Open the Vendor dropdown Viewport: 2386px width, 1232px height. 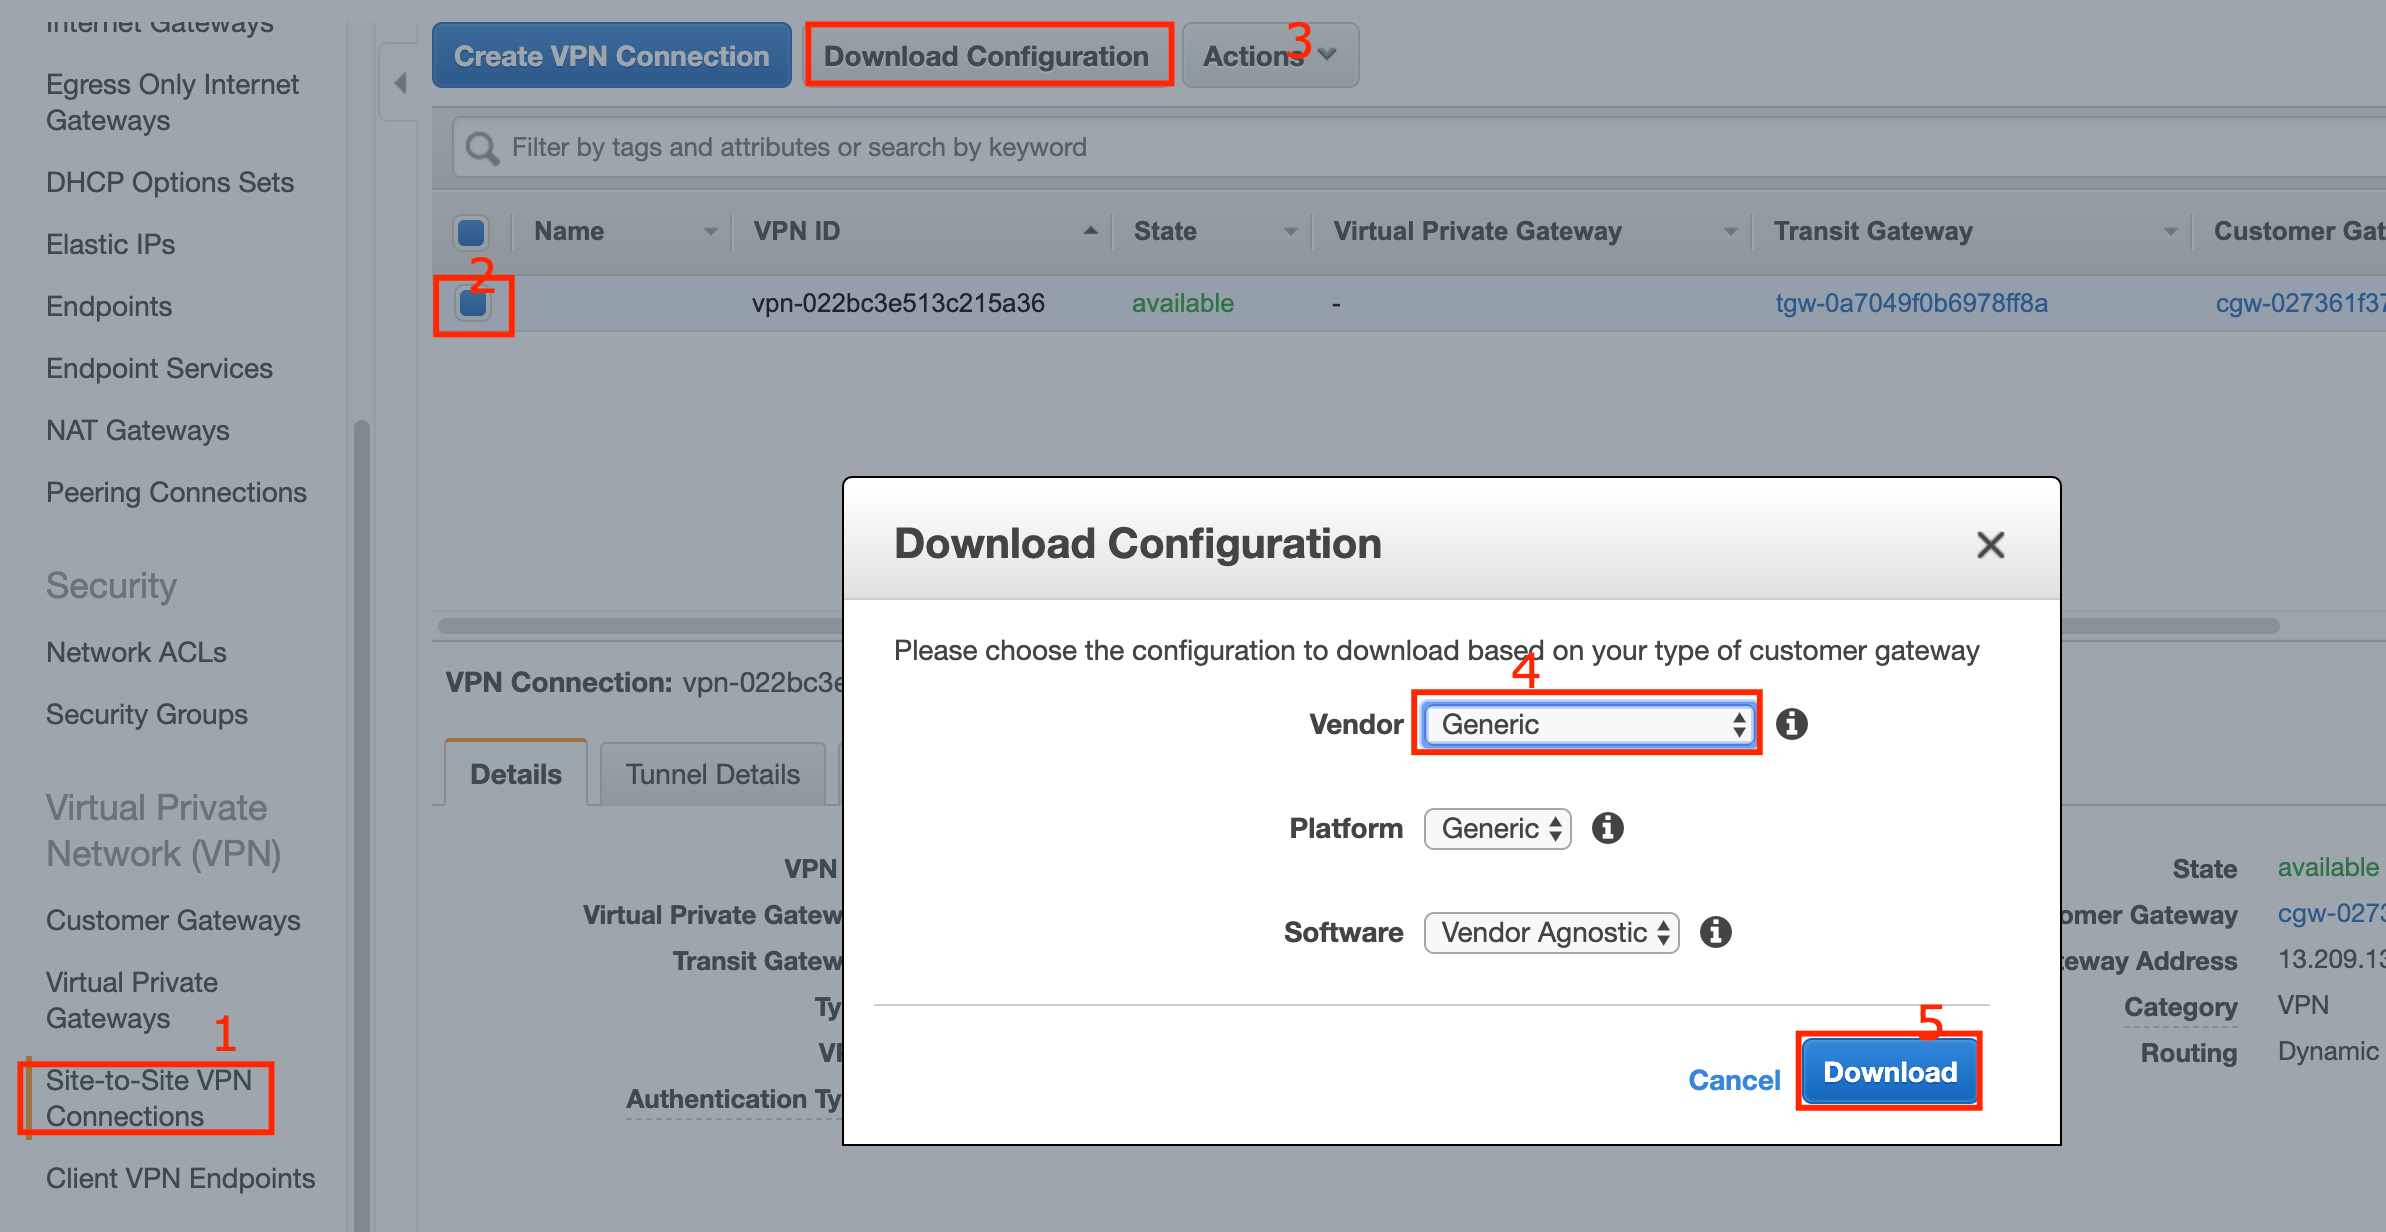(1588, 724)
